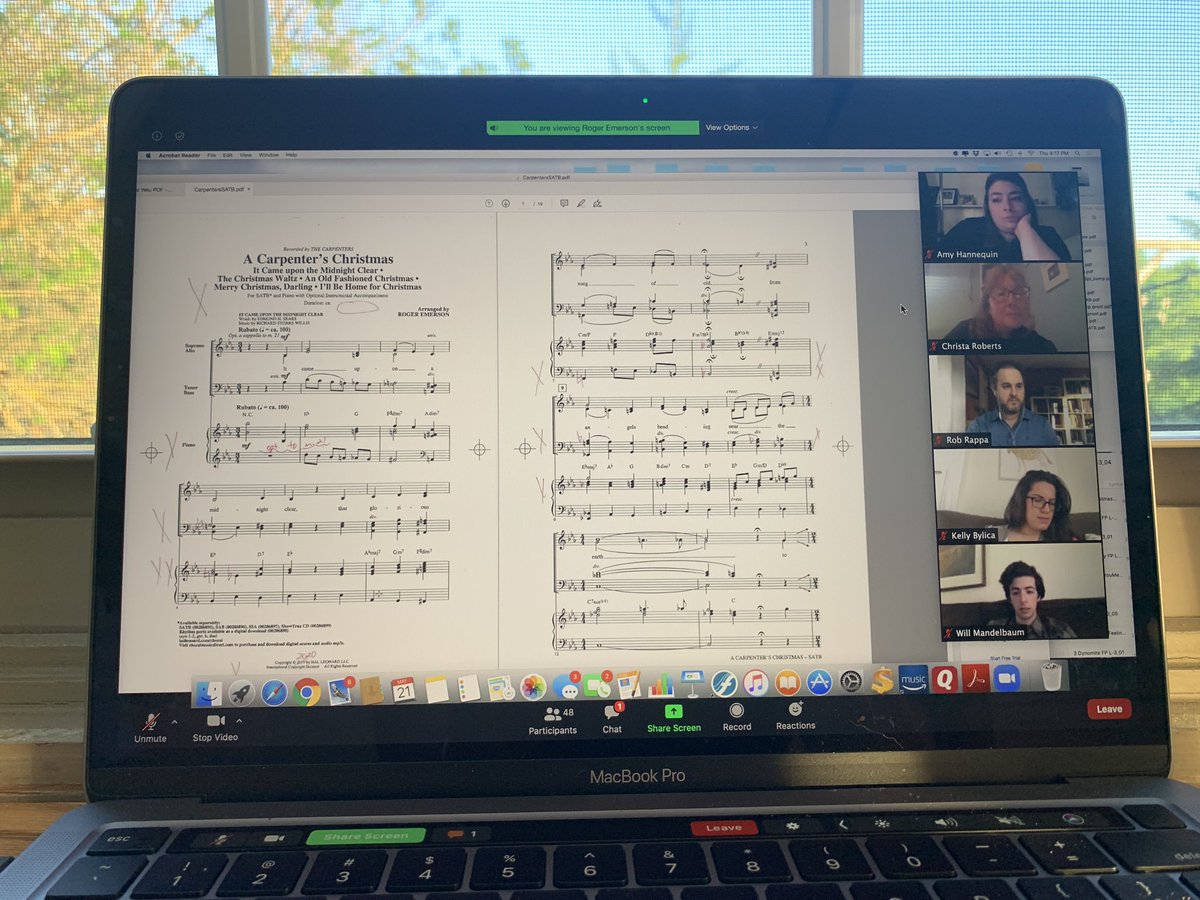Select Christa Roberts' video thumbnail
The height and width of the screenshot is (900, 1200).
point(1006,307)
